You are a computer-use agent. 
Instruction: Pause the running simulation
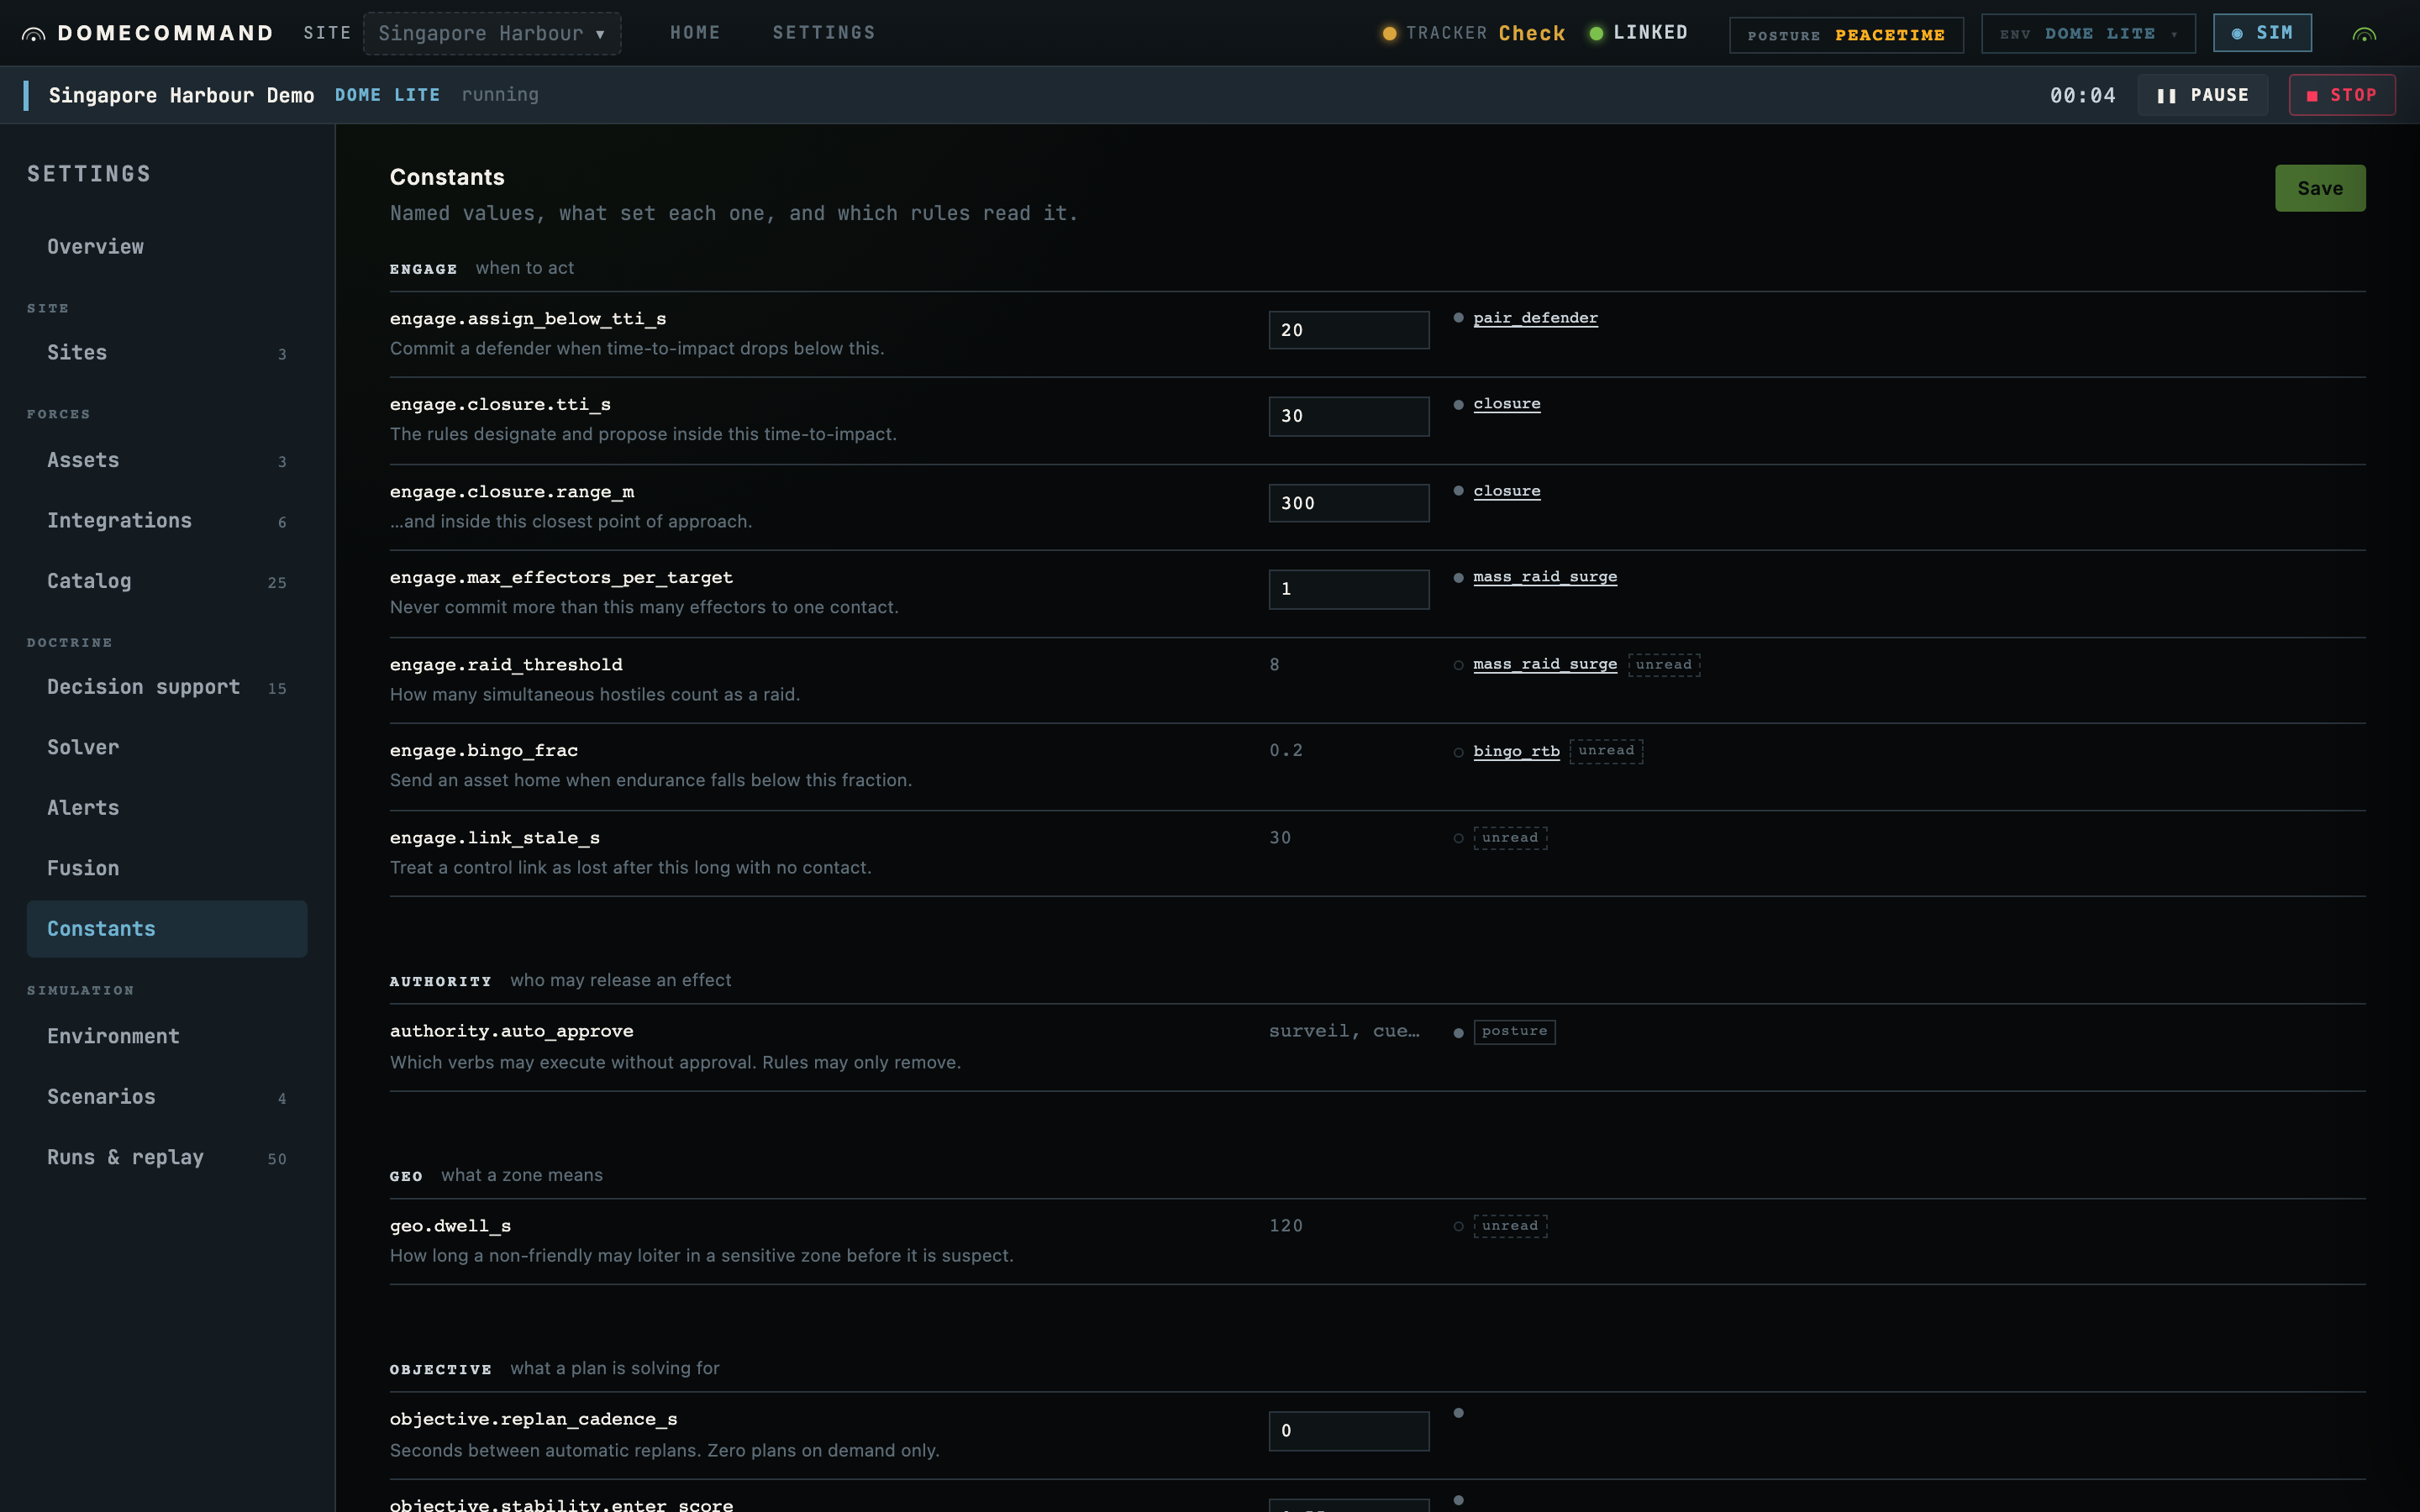pyautogui.click(x=2202, y=95)
